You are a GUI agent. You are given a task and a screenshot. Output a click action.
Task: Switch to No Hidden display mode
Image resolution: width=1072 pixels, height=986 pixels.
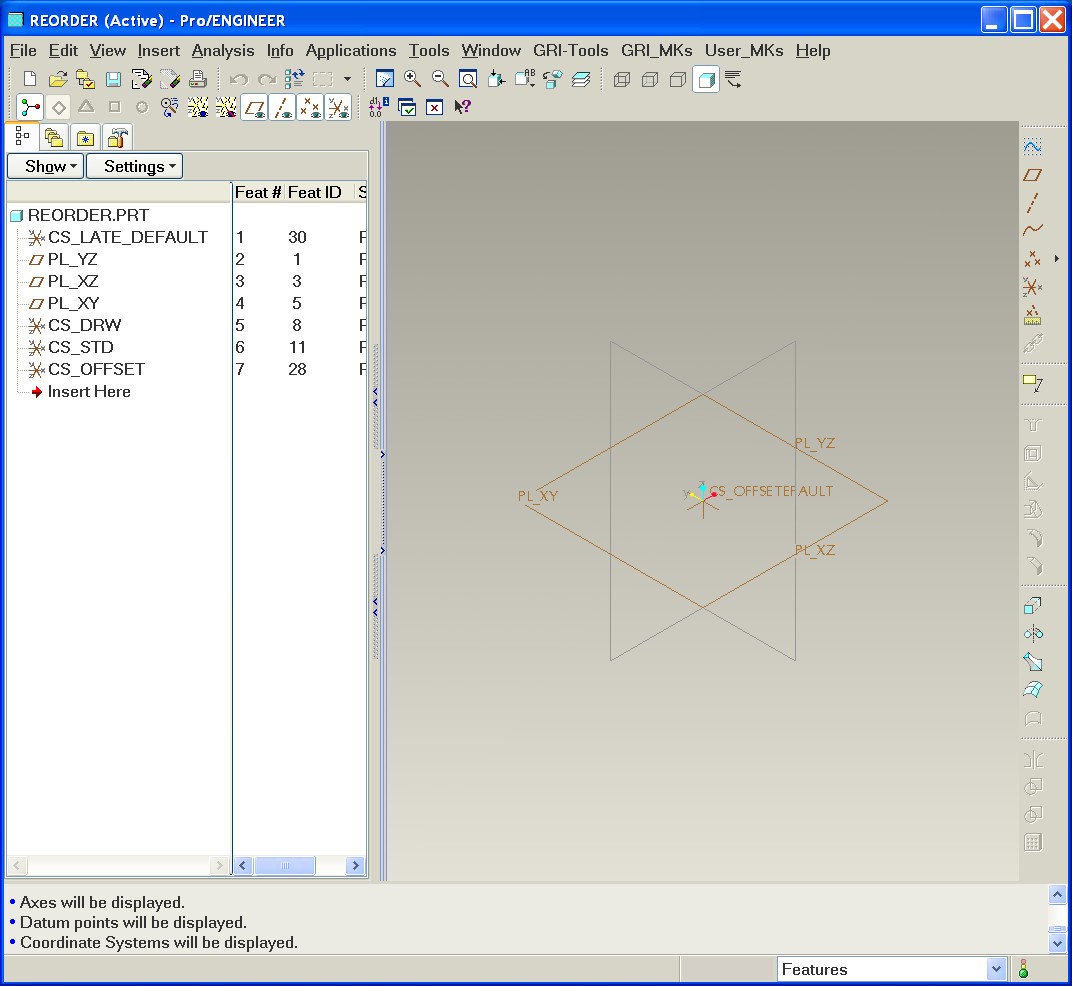click(x=678, y=80)
